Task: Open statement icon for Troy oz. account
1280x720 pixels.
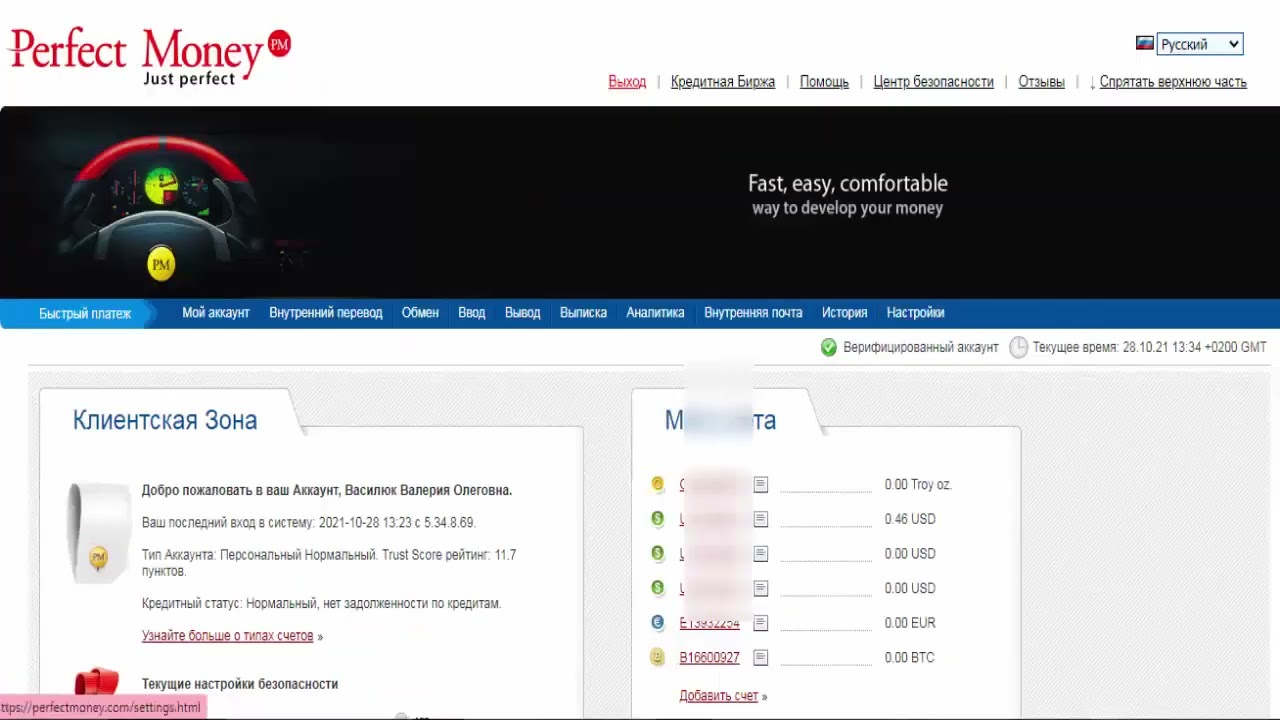Action: [x=761, y=484]
